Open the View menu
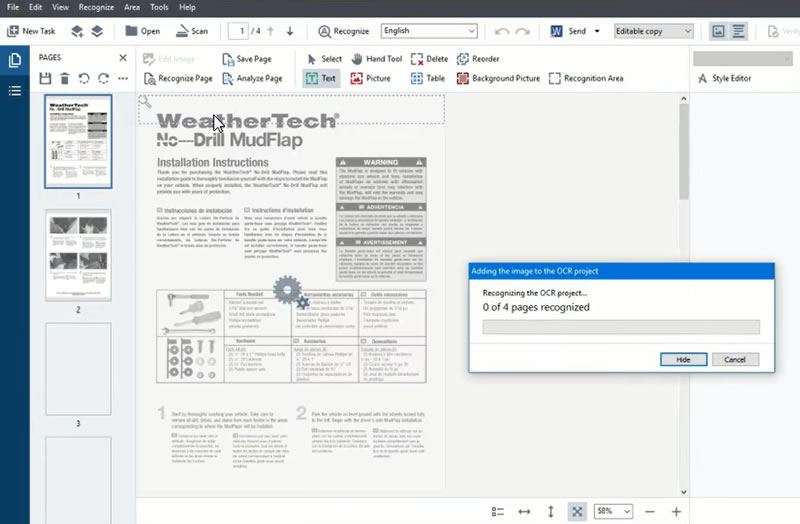The height and width of the screenshot is (524, 800). click(60, 7)
